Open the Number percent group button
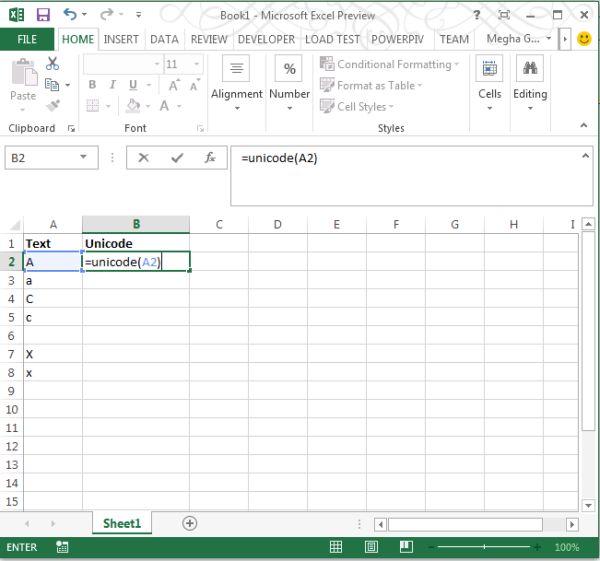The width and height of the screenshot is (600, 561). pos(289,84)
